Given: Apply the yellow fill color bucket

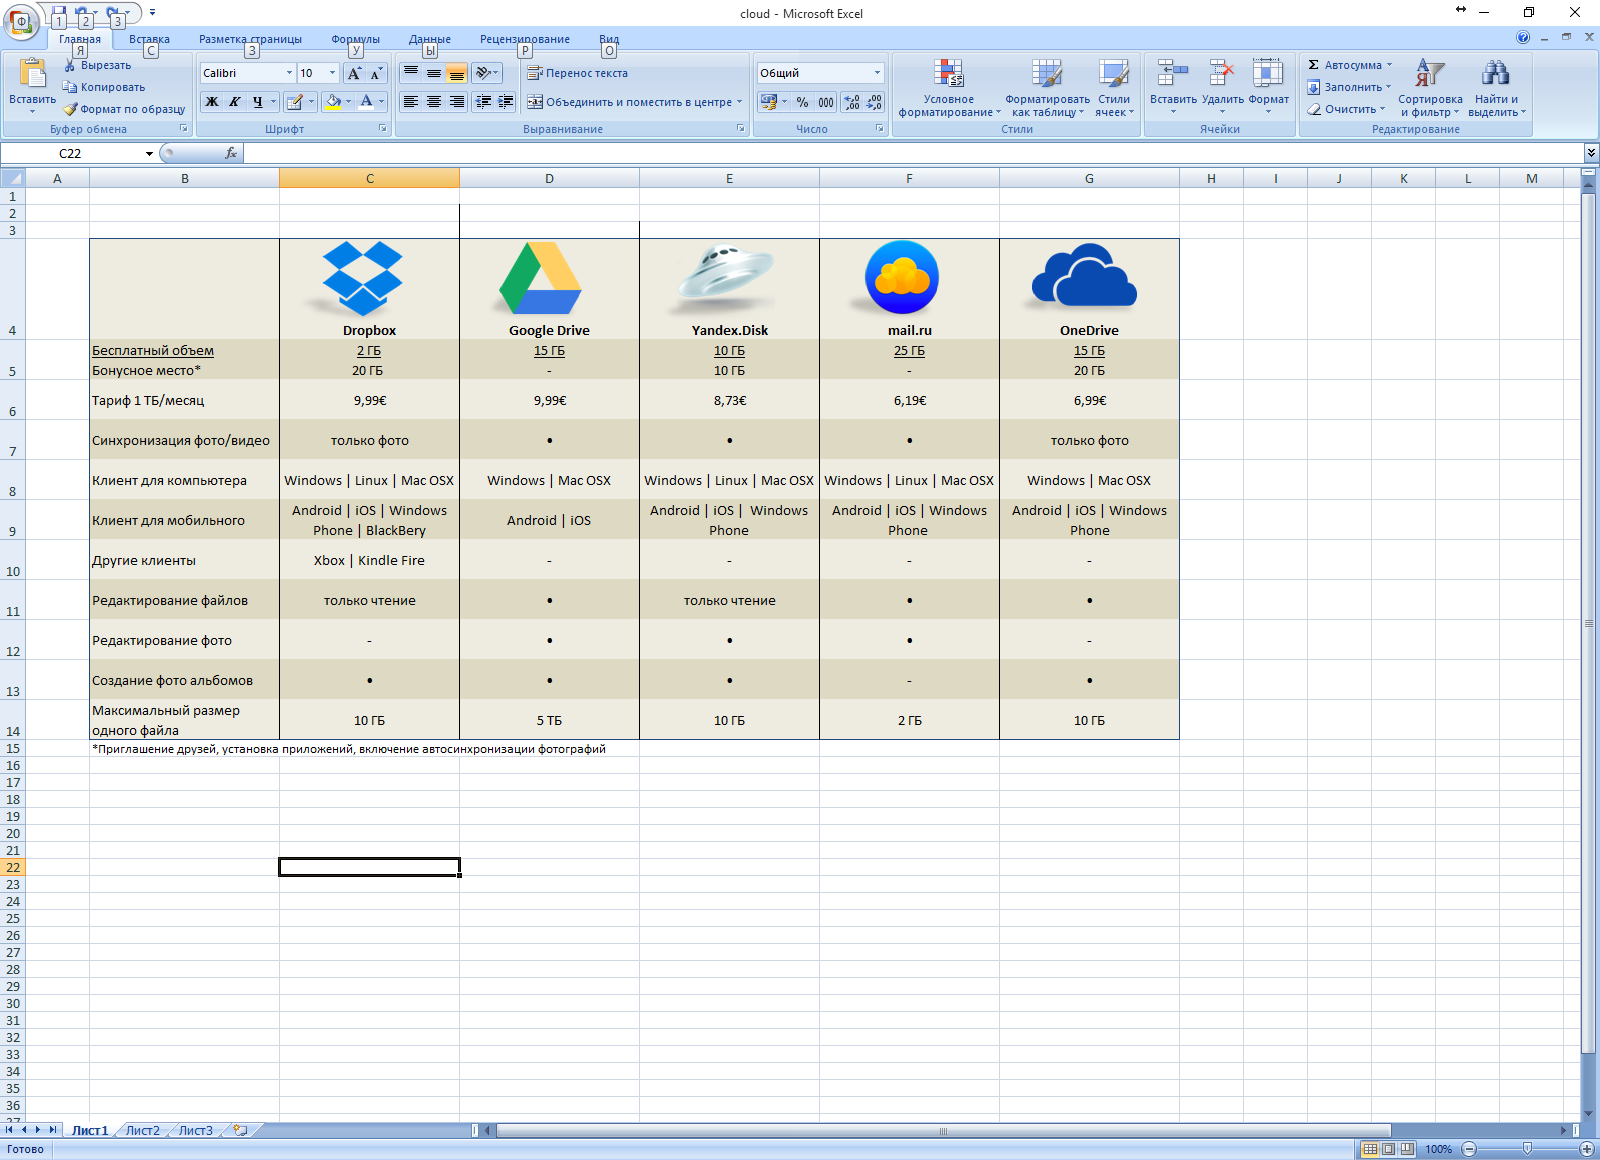Looking at the screenshot, I should pyautogui.click(x=333, y=101).
